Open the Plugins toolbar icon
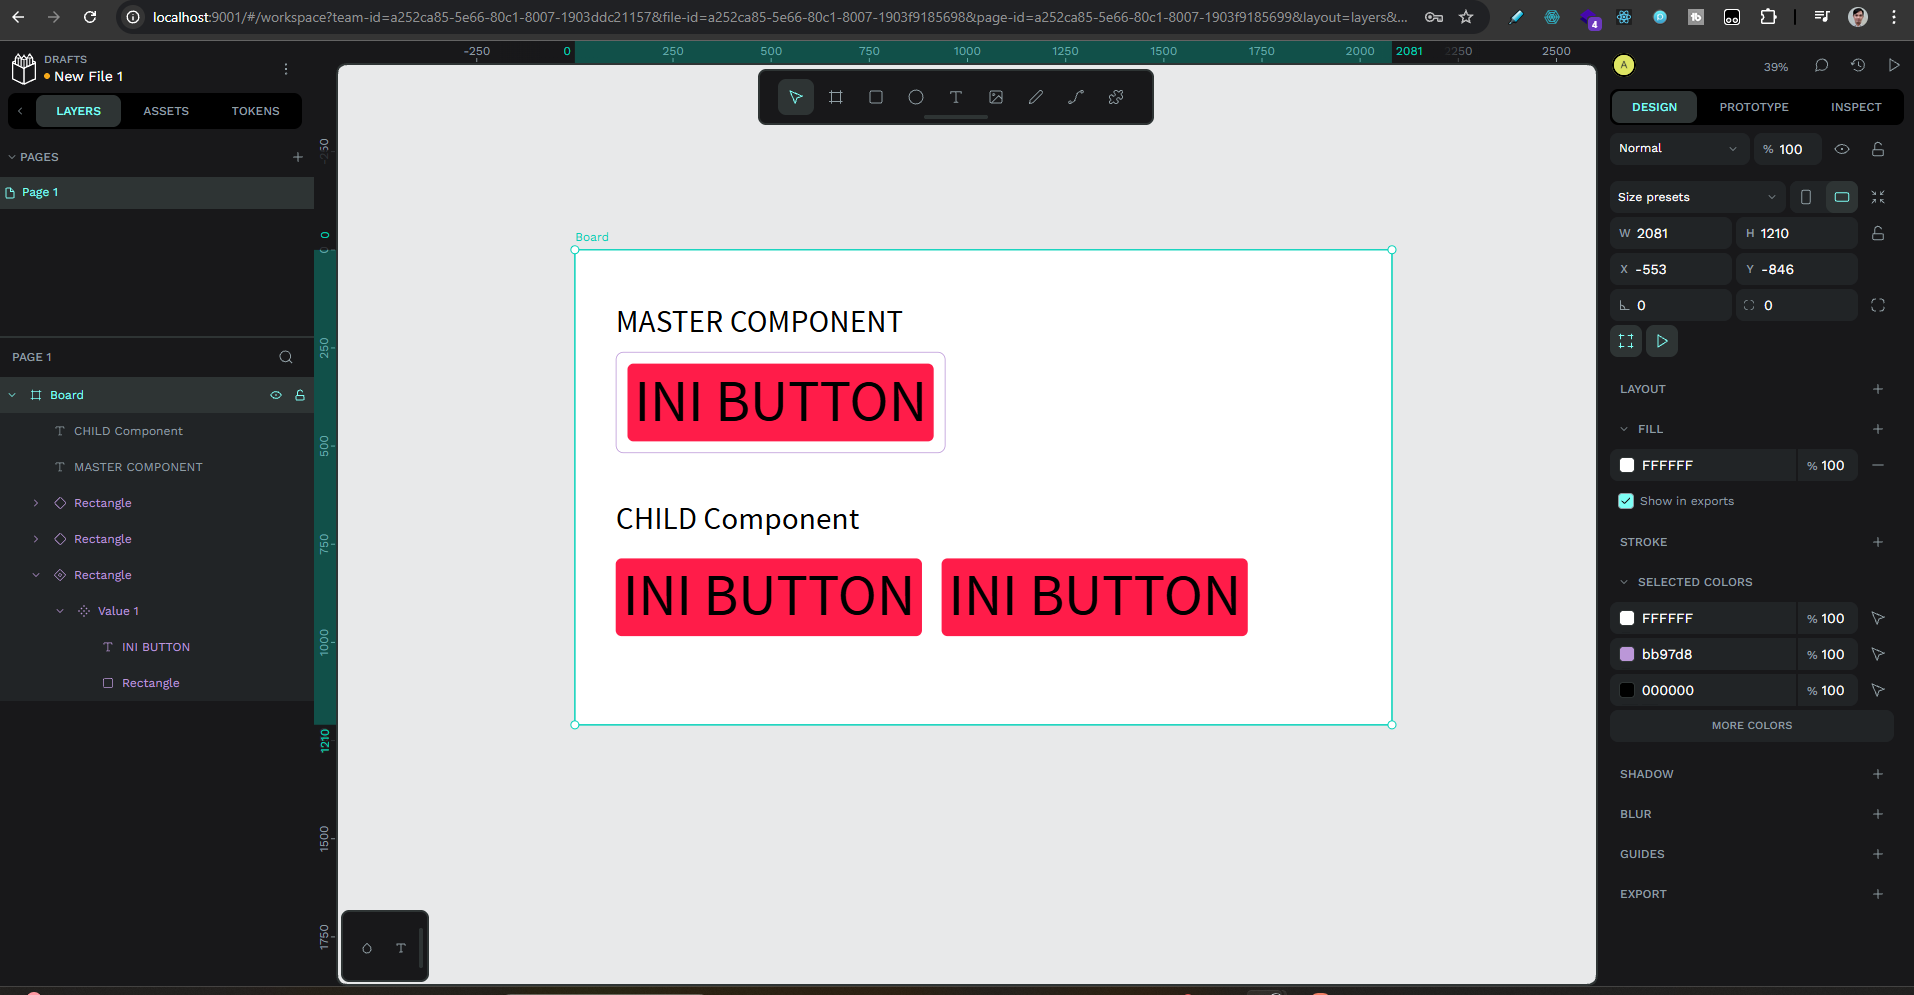 [1116, 97]
